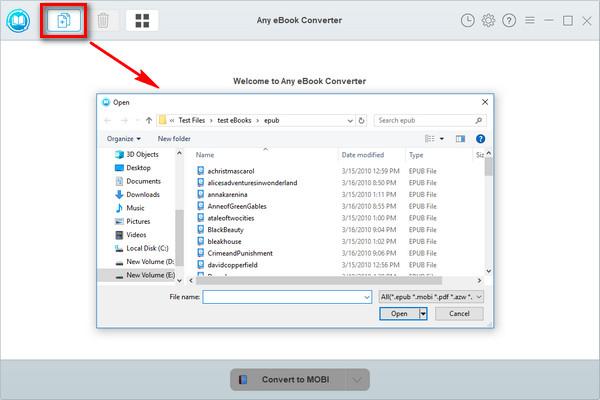Click the trash delete icon in toolbar
600x400 pixels.
point(103,20)
